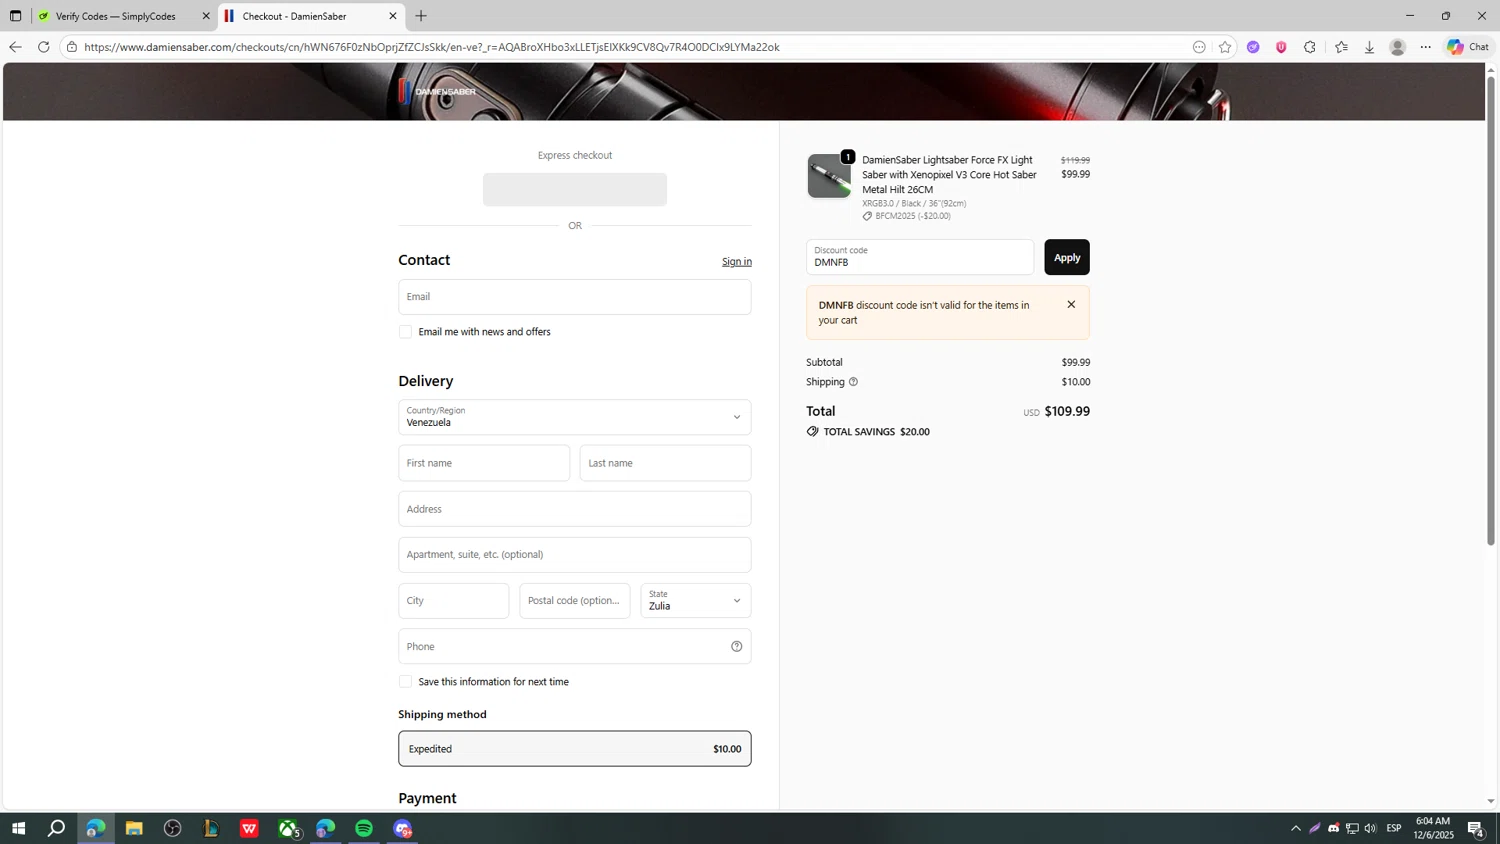Open Spotify from taskbar
This screenshot has width=1500, height=844.
[x=364, y=828]
